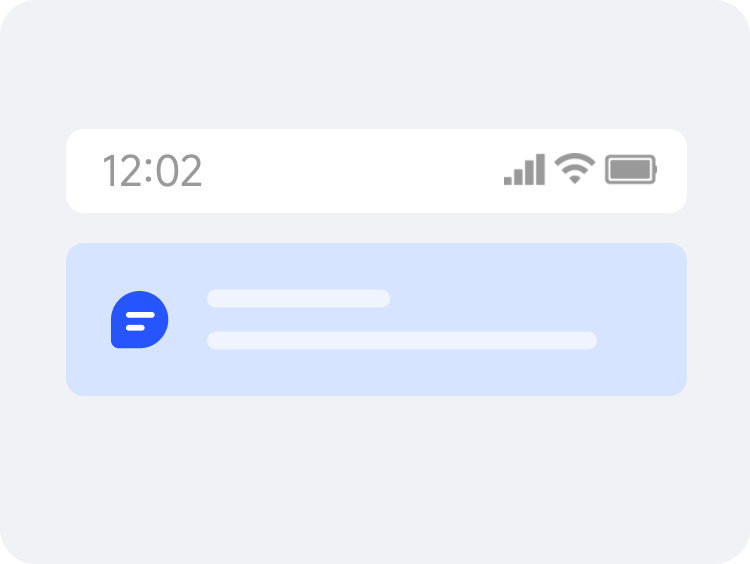Tap the top white line in chat icon
This screenshot has height=564, width=750.
point(140,315)
